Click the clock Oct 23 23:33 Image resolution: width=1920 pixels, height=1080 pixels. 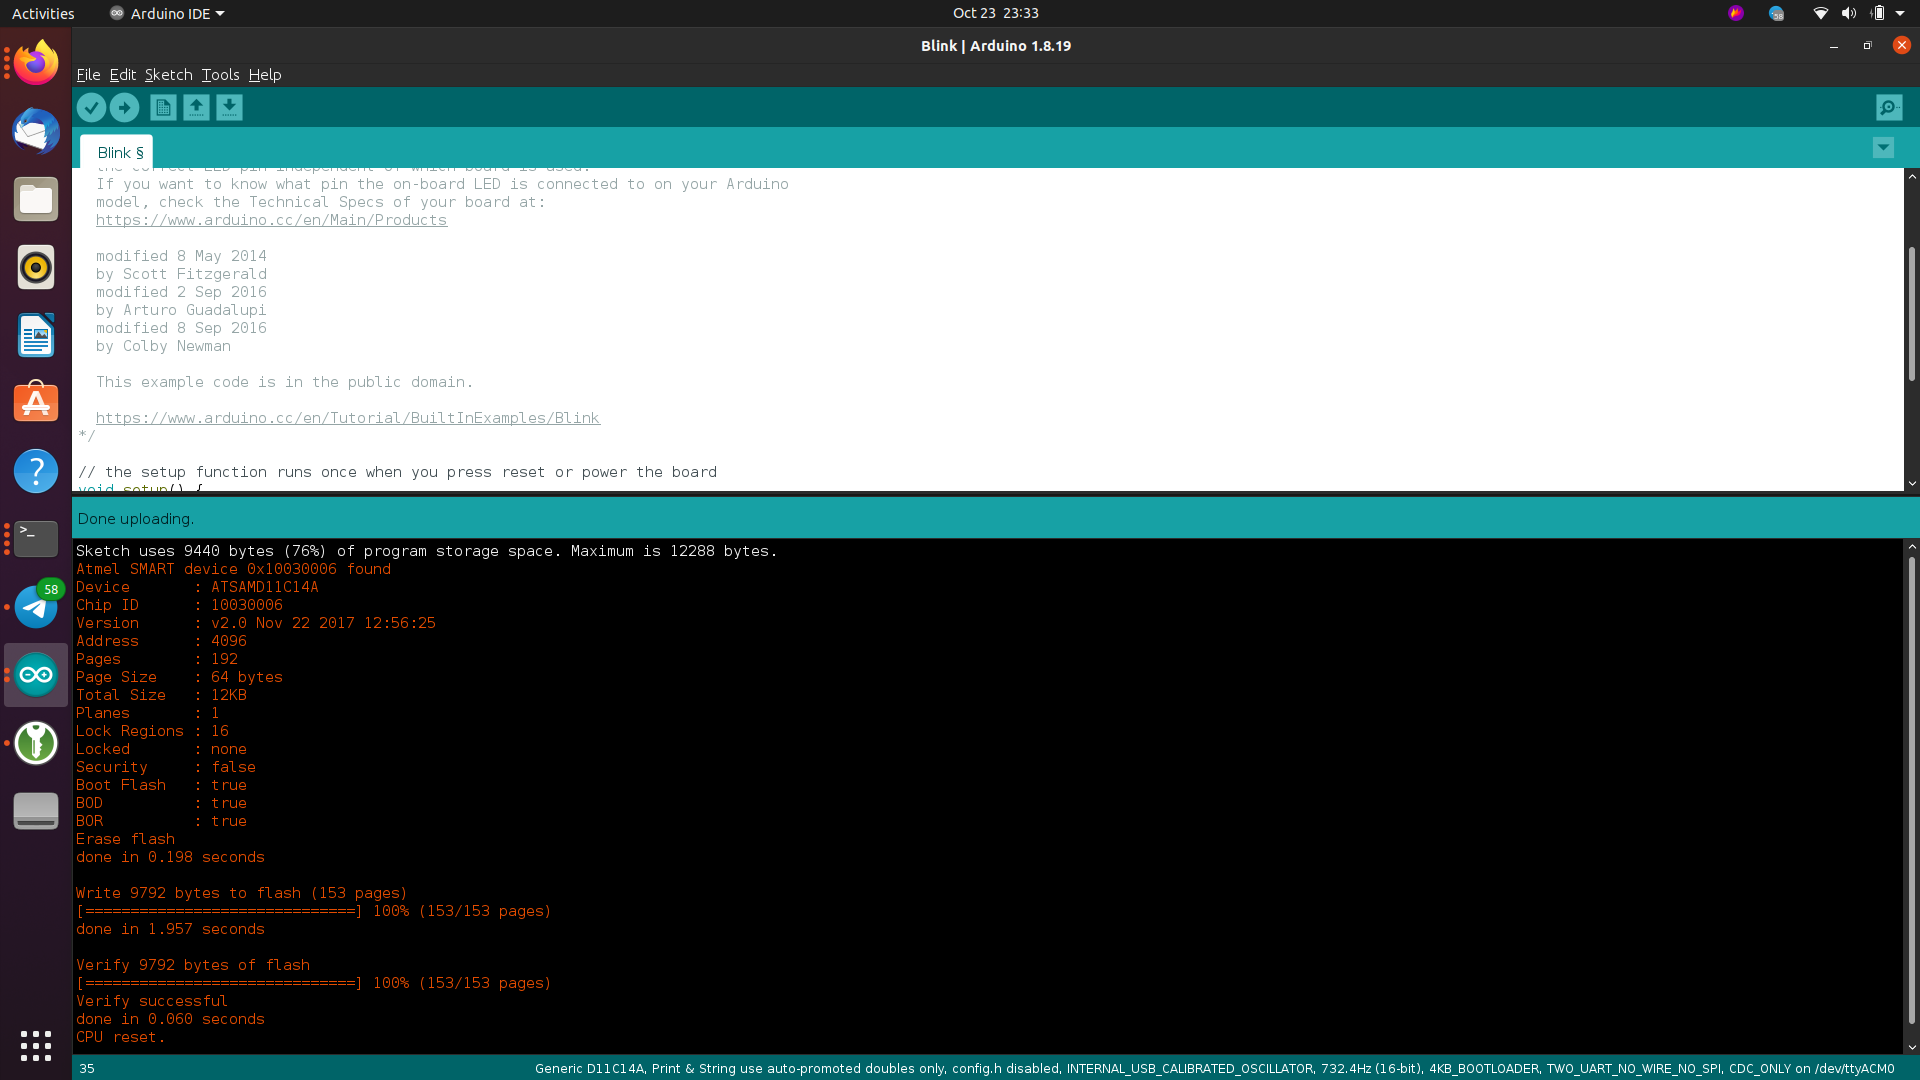(x=995, y=13)
